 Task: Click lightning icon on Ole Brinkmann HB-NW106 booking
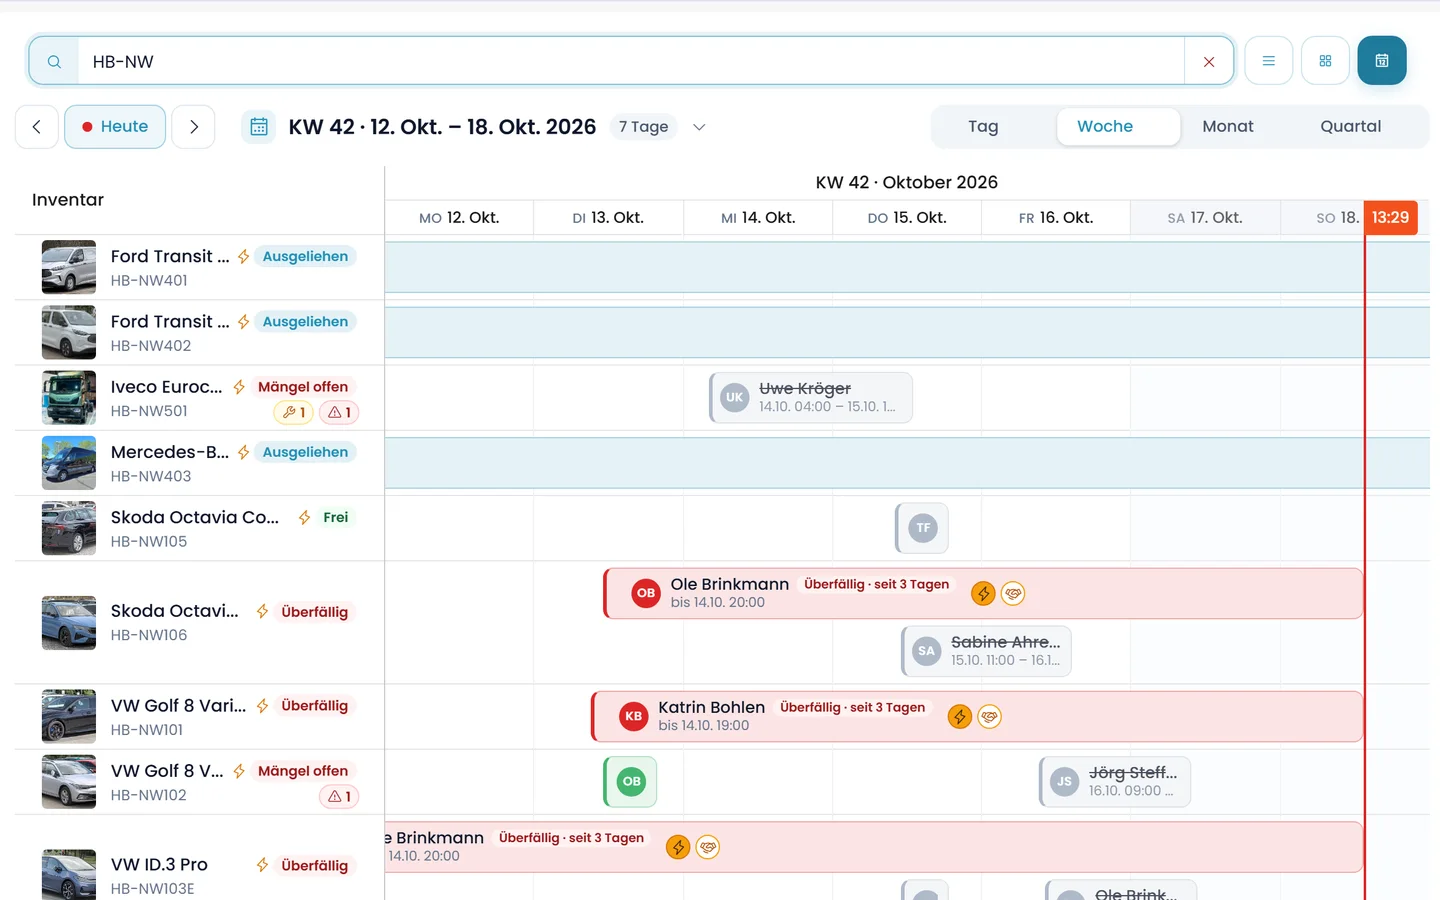click(x=983, y=594)
